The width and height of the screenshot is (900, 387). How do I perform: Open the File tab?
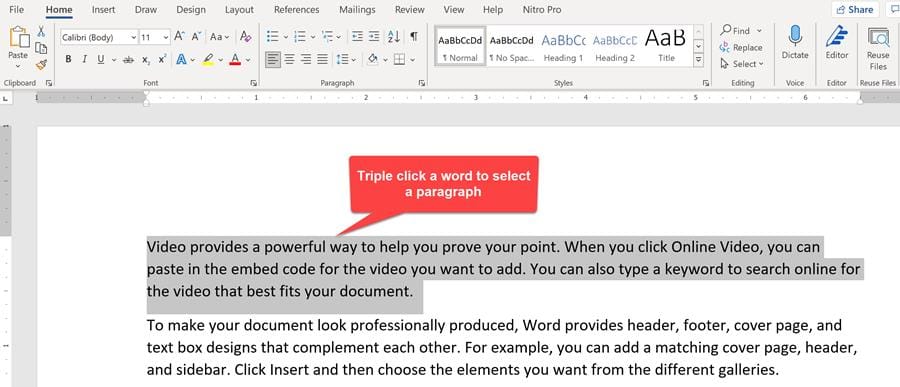point(17,10)
